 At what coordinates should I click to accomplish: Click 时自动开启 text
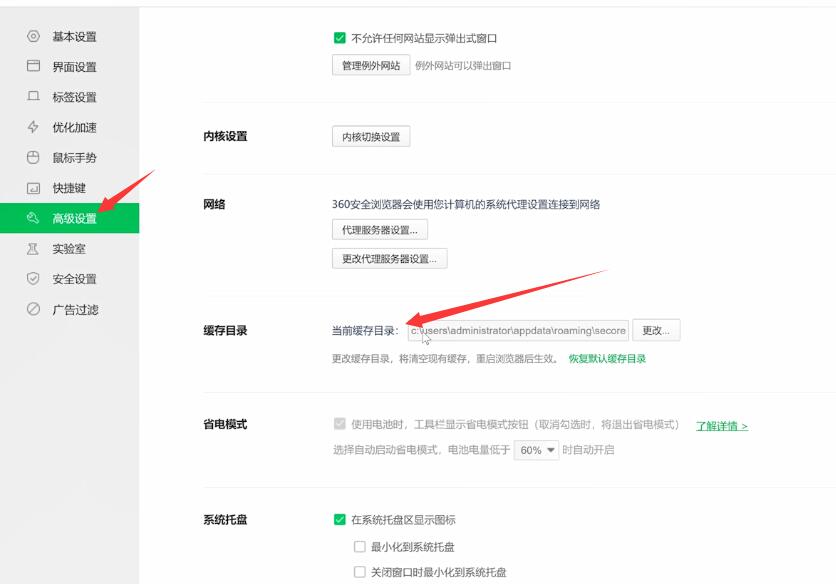point(588,450)
